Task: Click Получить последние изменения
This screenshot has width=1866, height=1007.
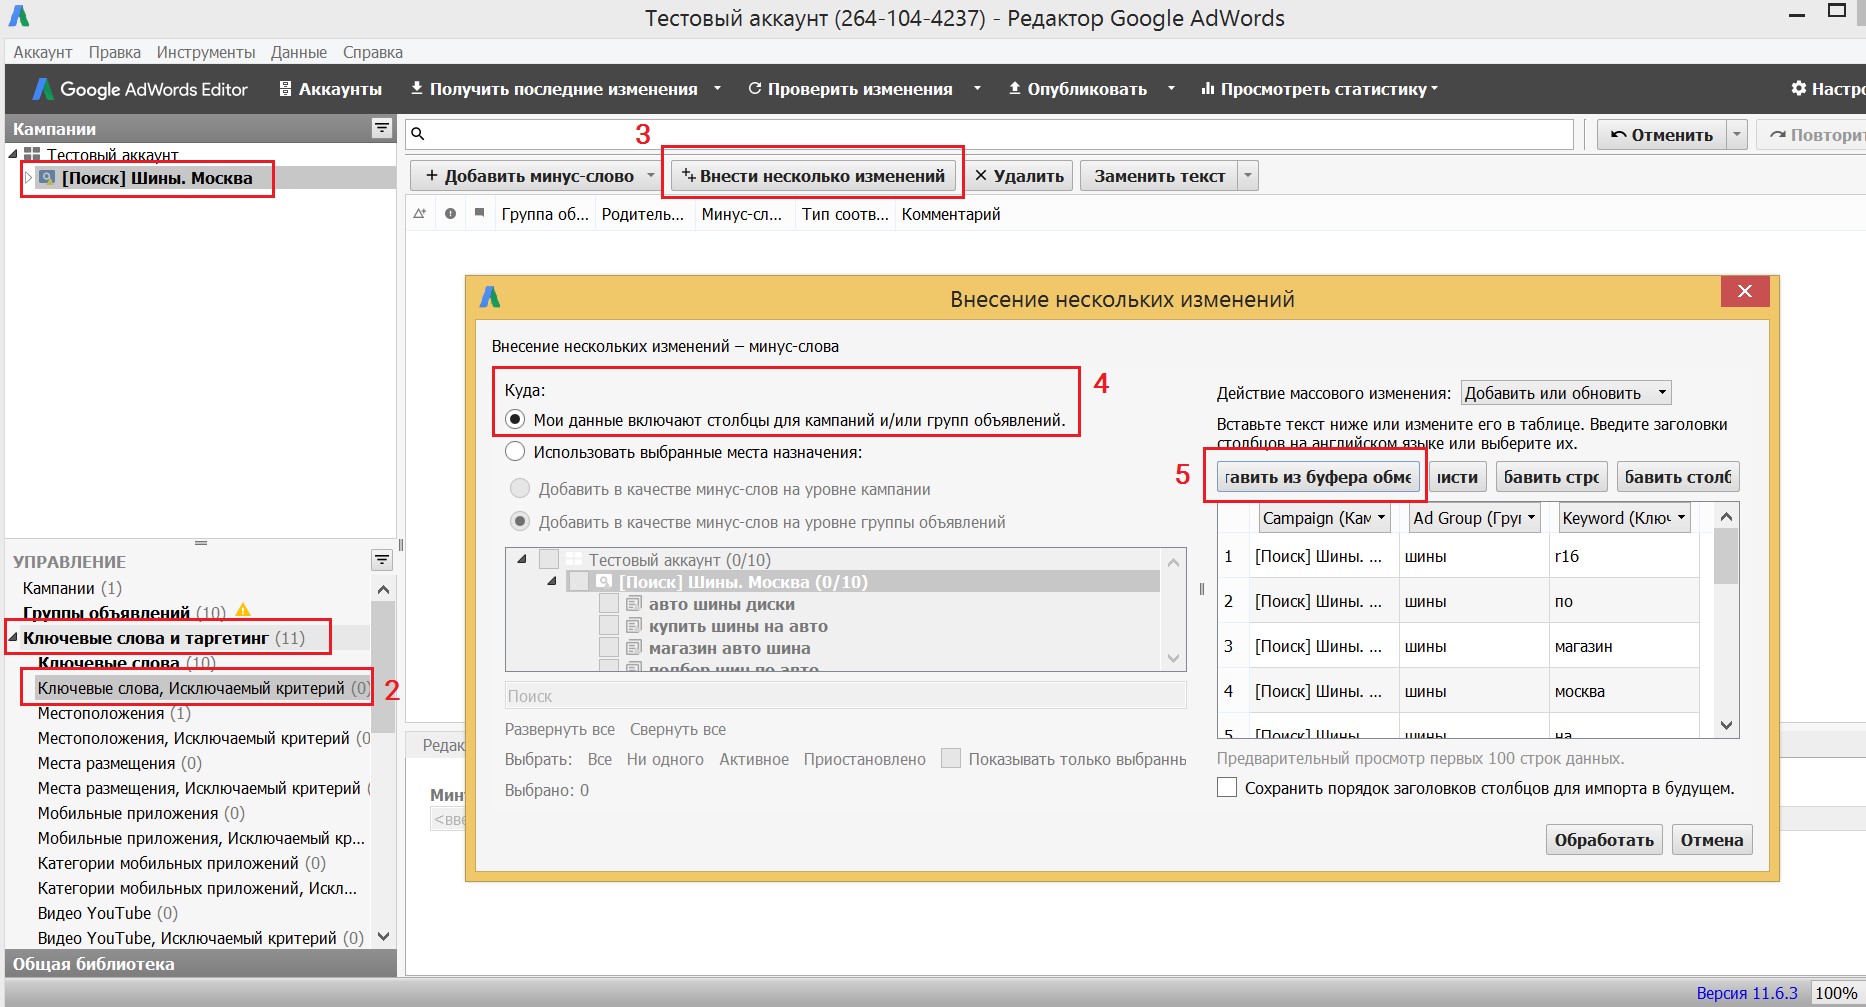Action: coord(554,89)
